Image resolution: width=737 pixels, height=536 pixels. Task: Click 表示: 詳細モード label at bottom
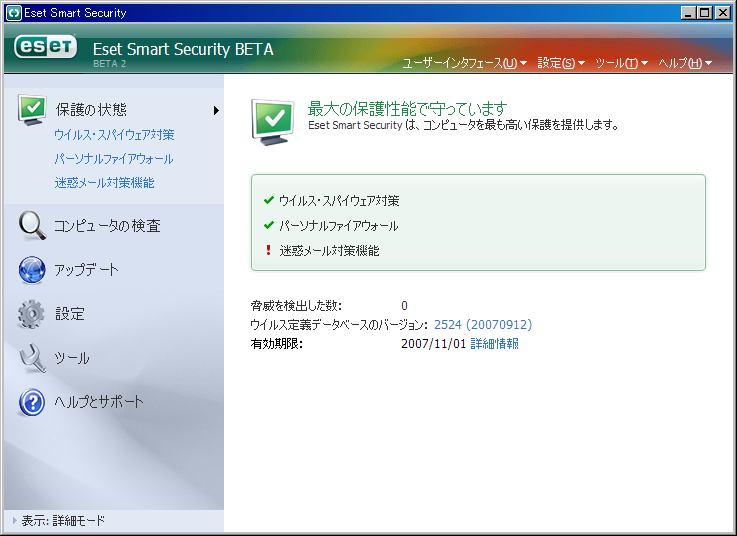(63, 520)
